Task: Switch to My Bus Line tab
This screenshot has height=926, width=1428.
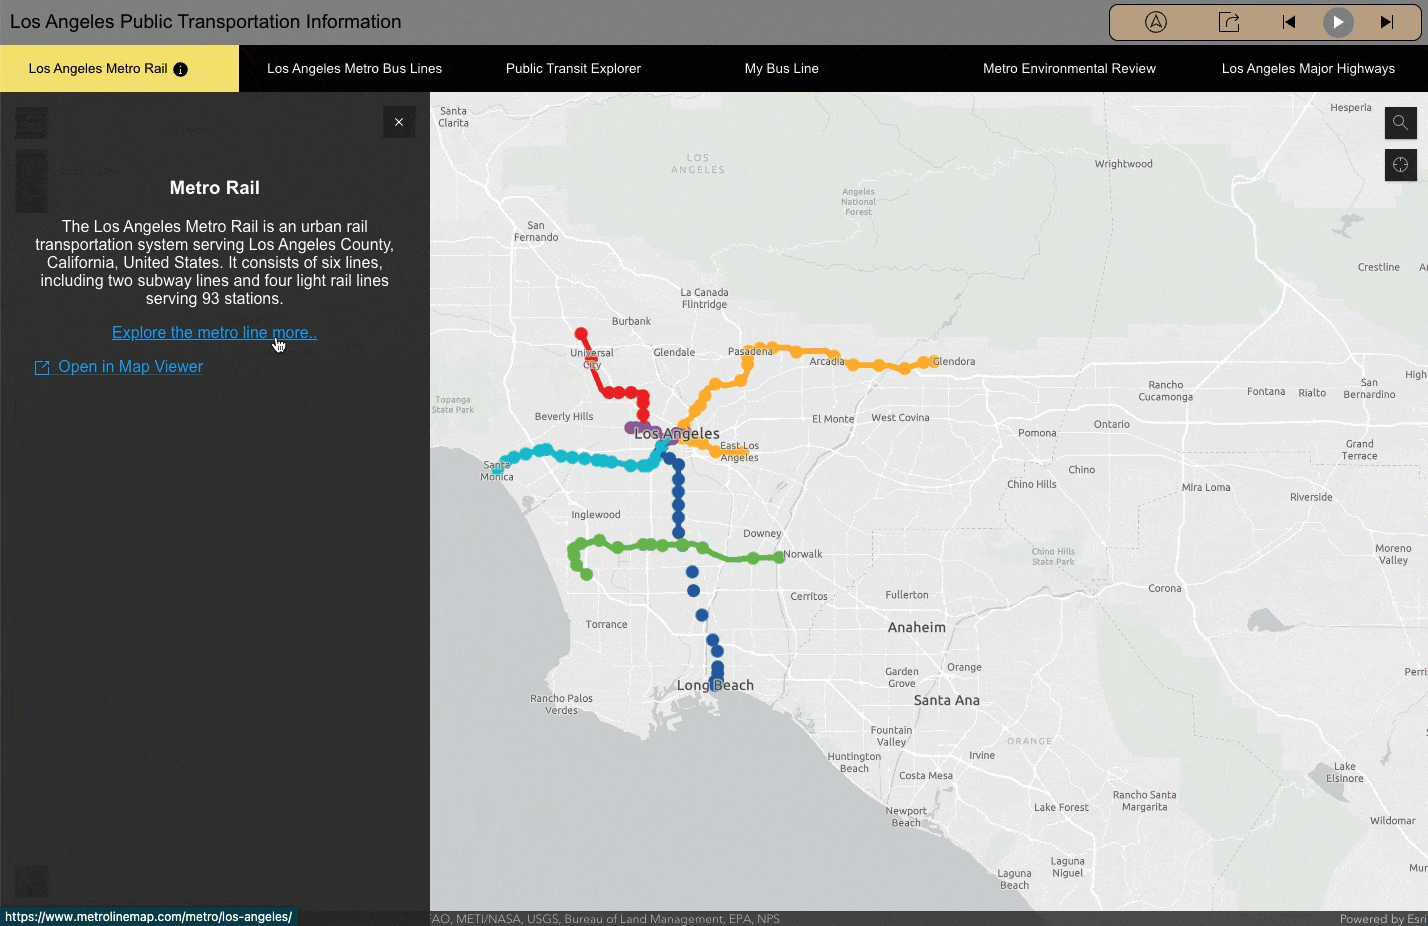Action: pyautogui.click(x=781, y=69)
